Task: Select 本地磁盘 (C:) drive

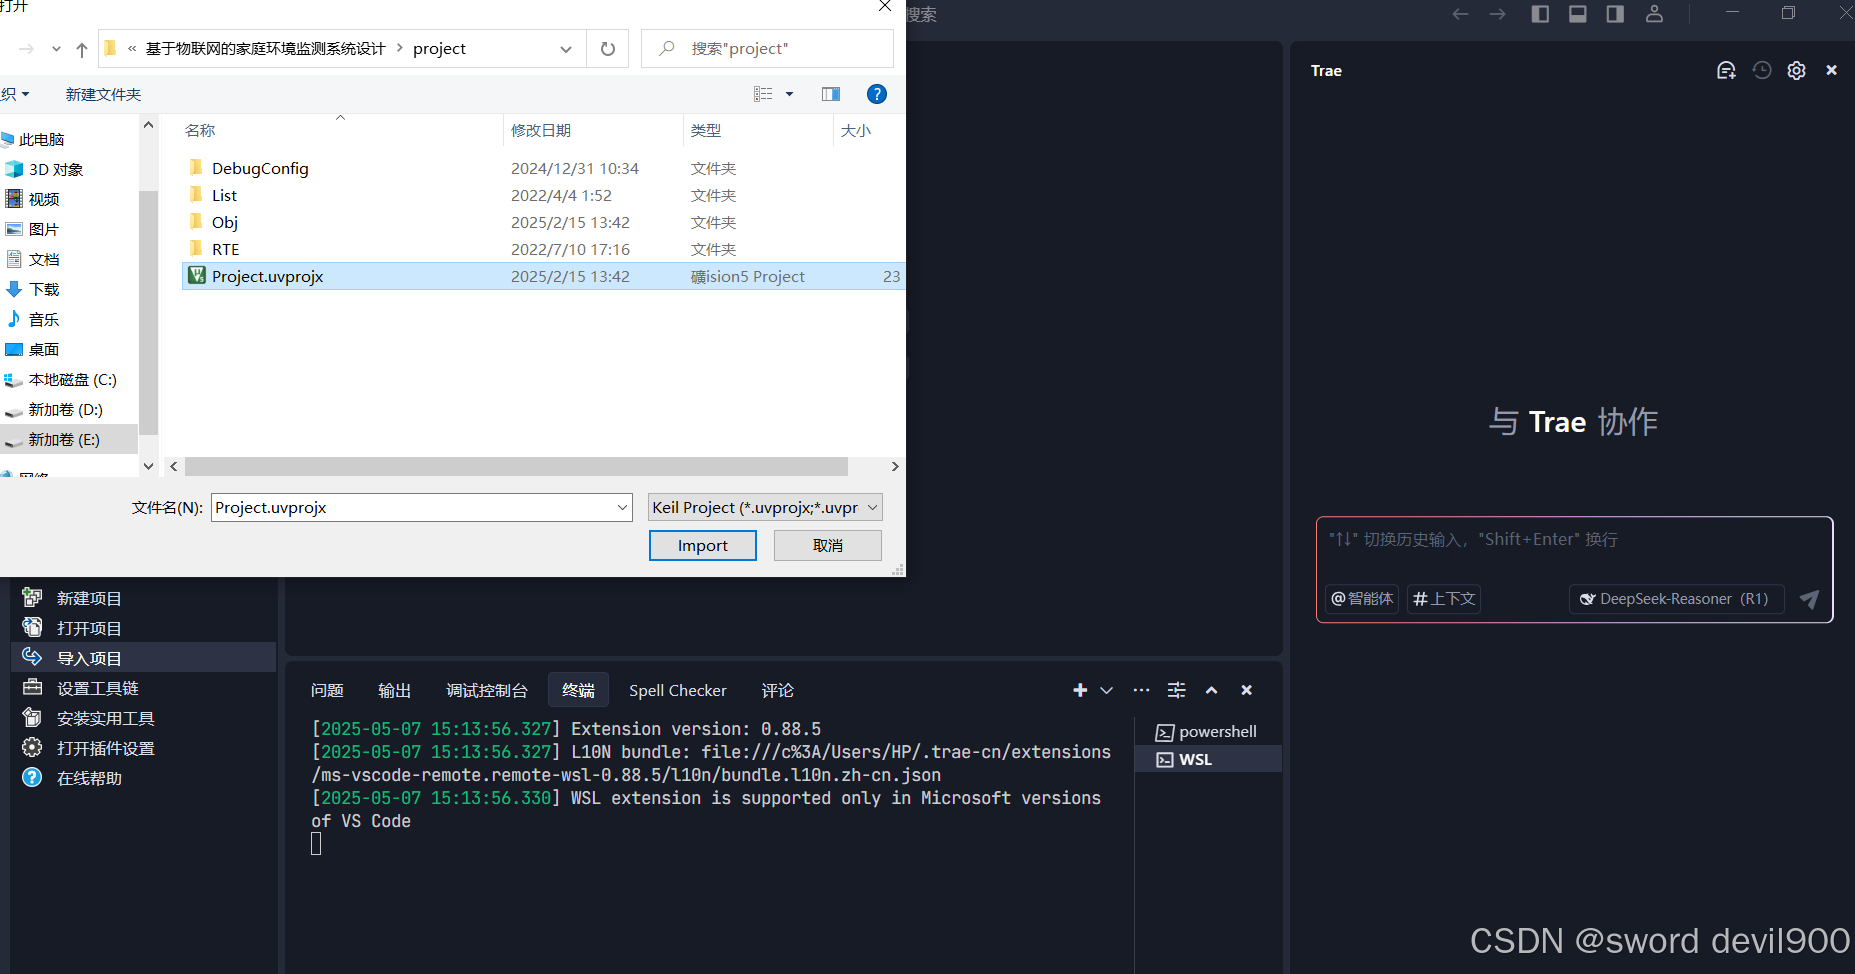Action: (x=72, y=380)
